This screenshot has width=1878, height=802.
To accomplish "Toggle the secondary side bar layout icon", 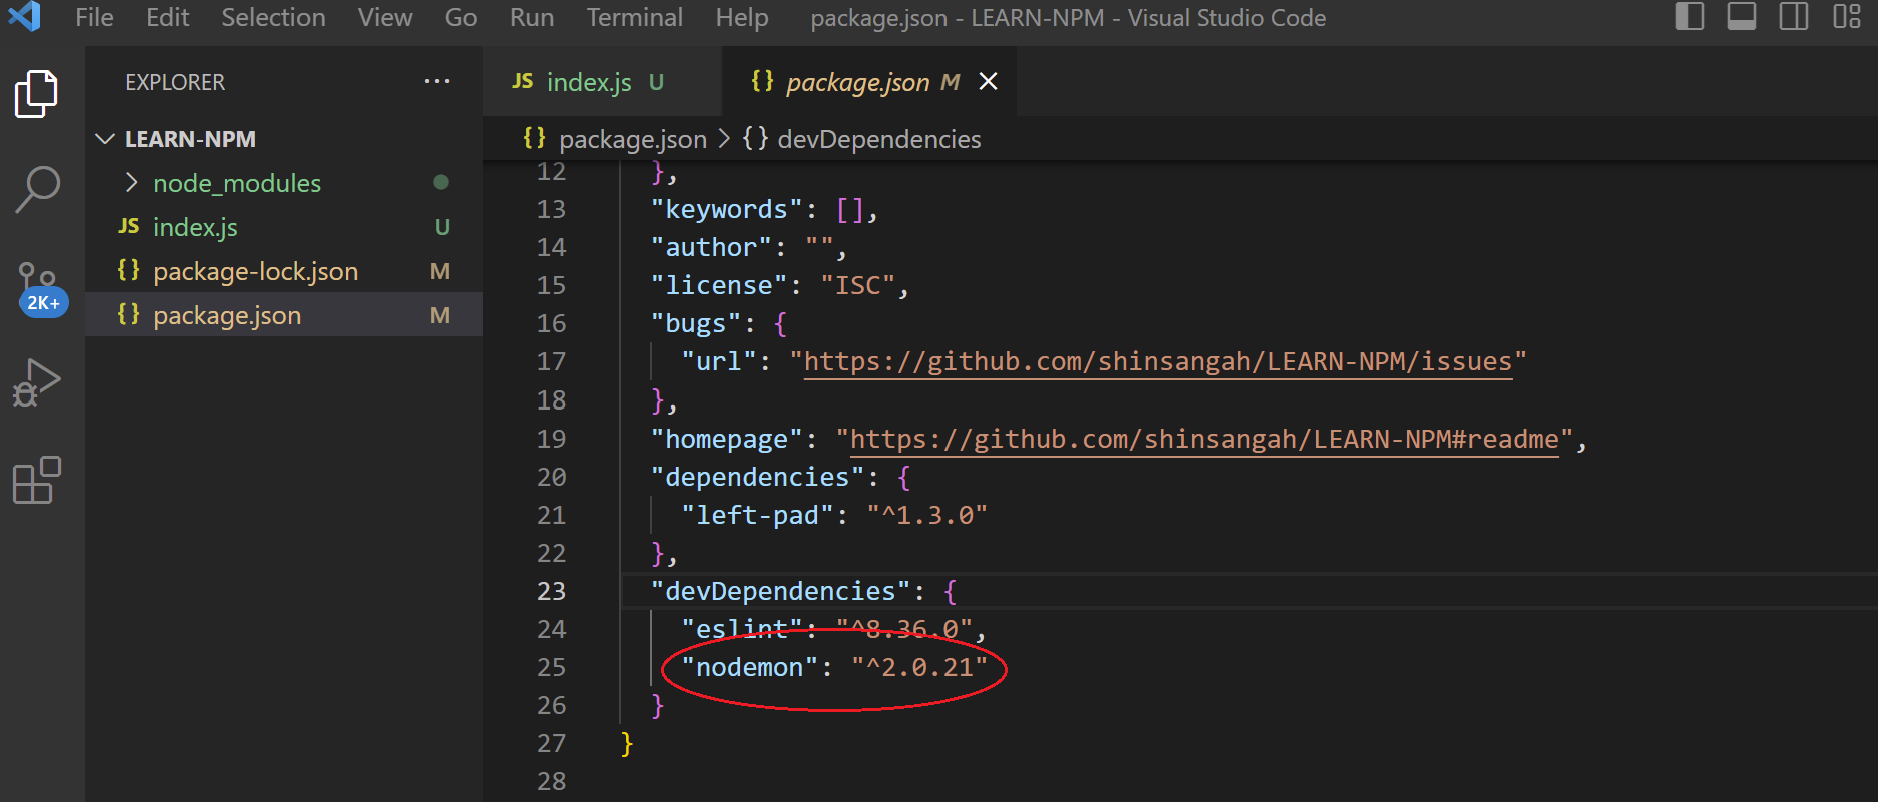I will (1794, 17).
